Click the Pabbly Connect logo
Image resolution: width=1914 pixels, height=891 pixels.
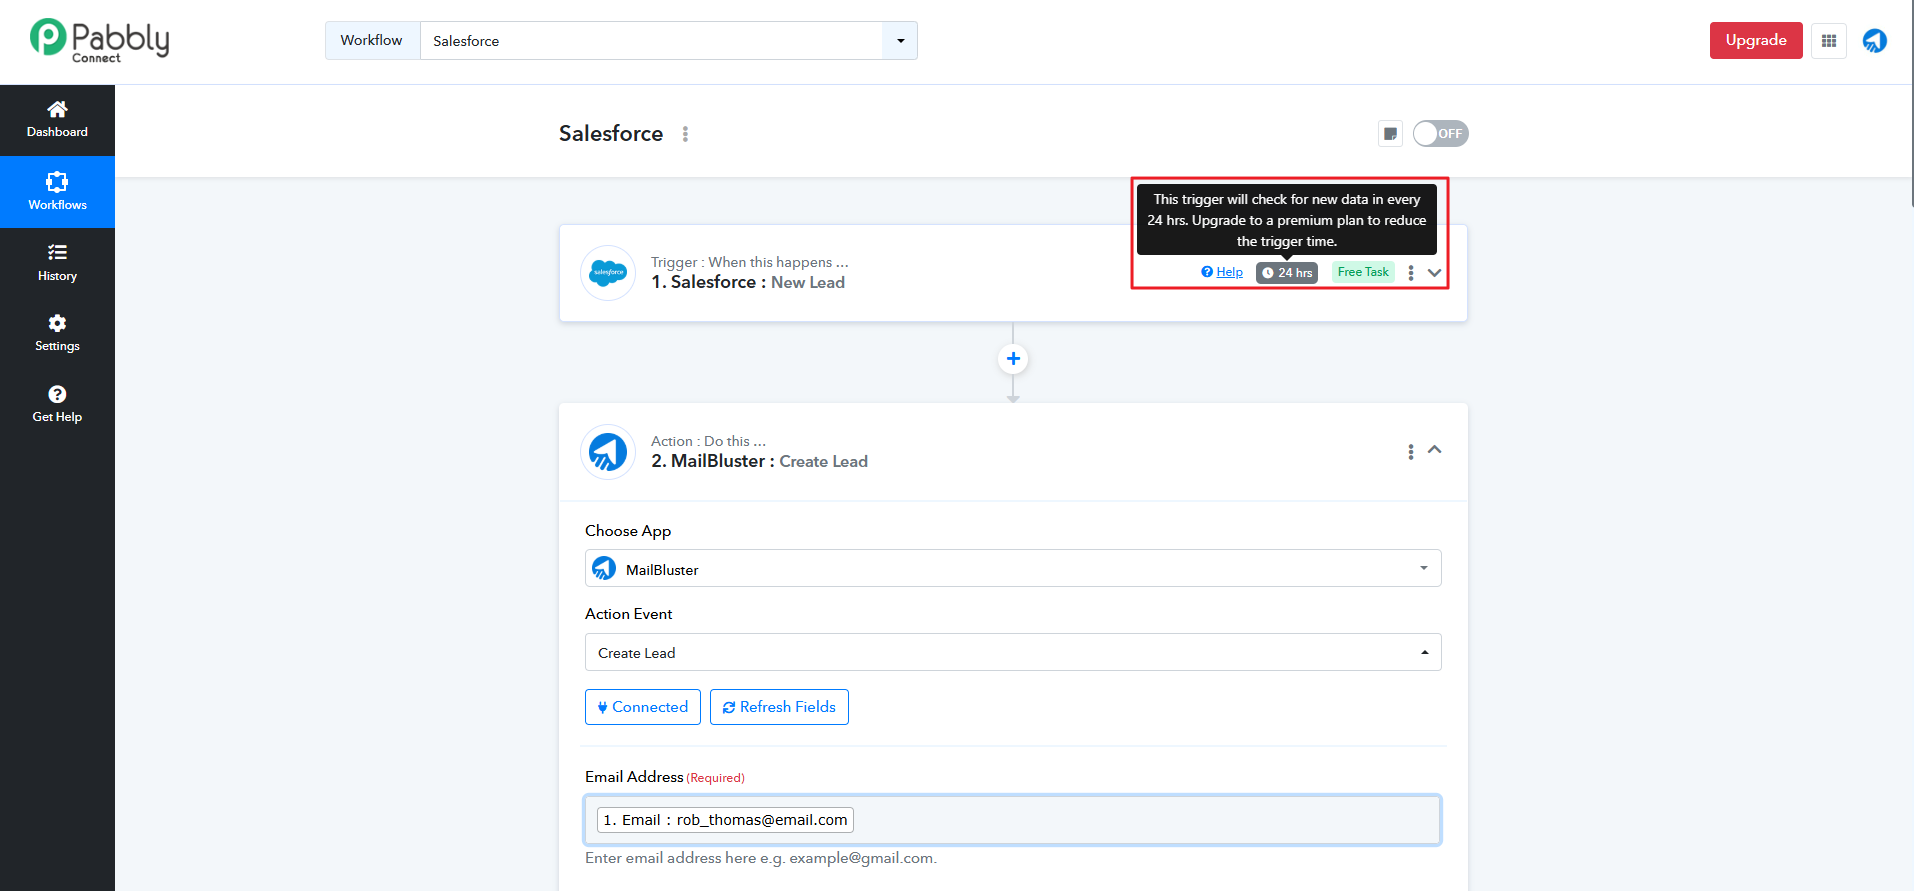[99, 41]
